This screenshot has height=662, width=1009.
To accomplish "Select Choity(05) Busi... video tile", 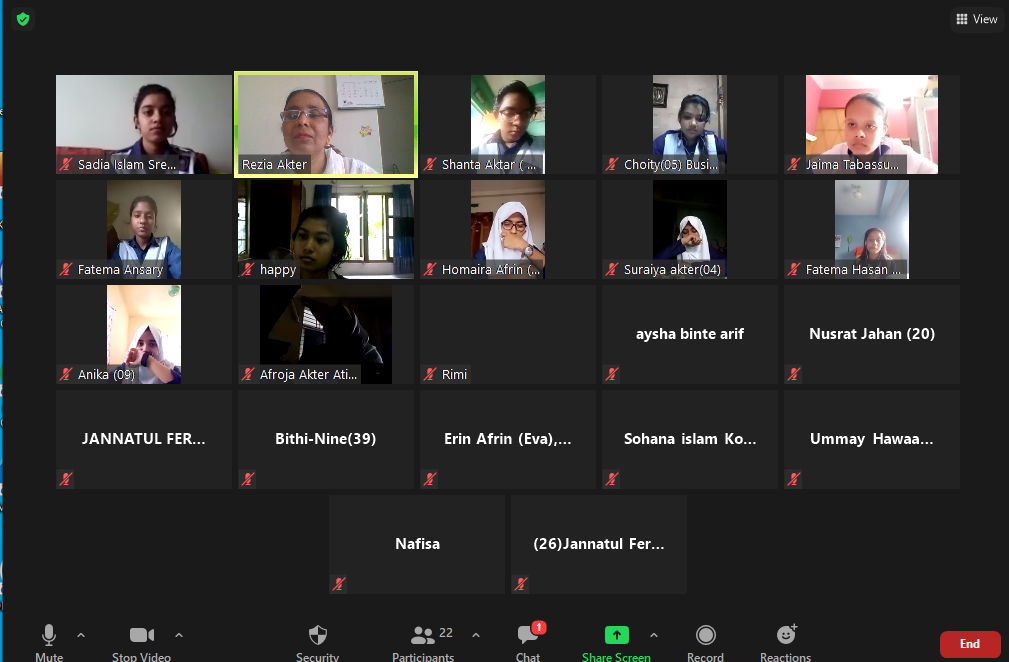I will pyautogui.click(x=690, y=124).
